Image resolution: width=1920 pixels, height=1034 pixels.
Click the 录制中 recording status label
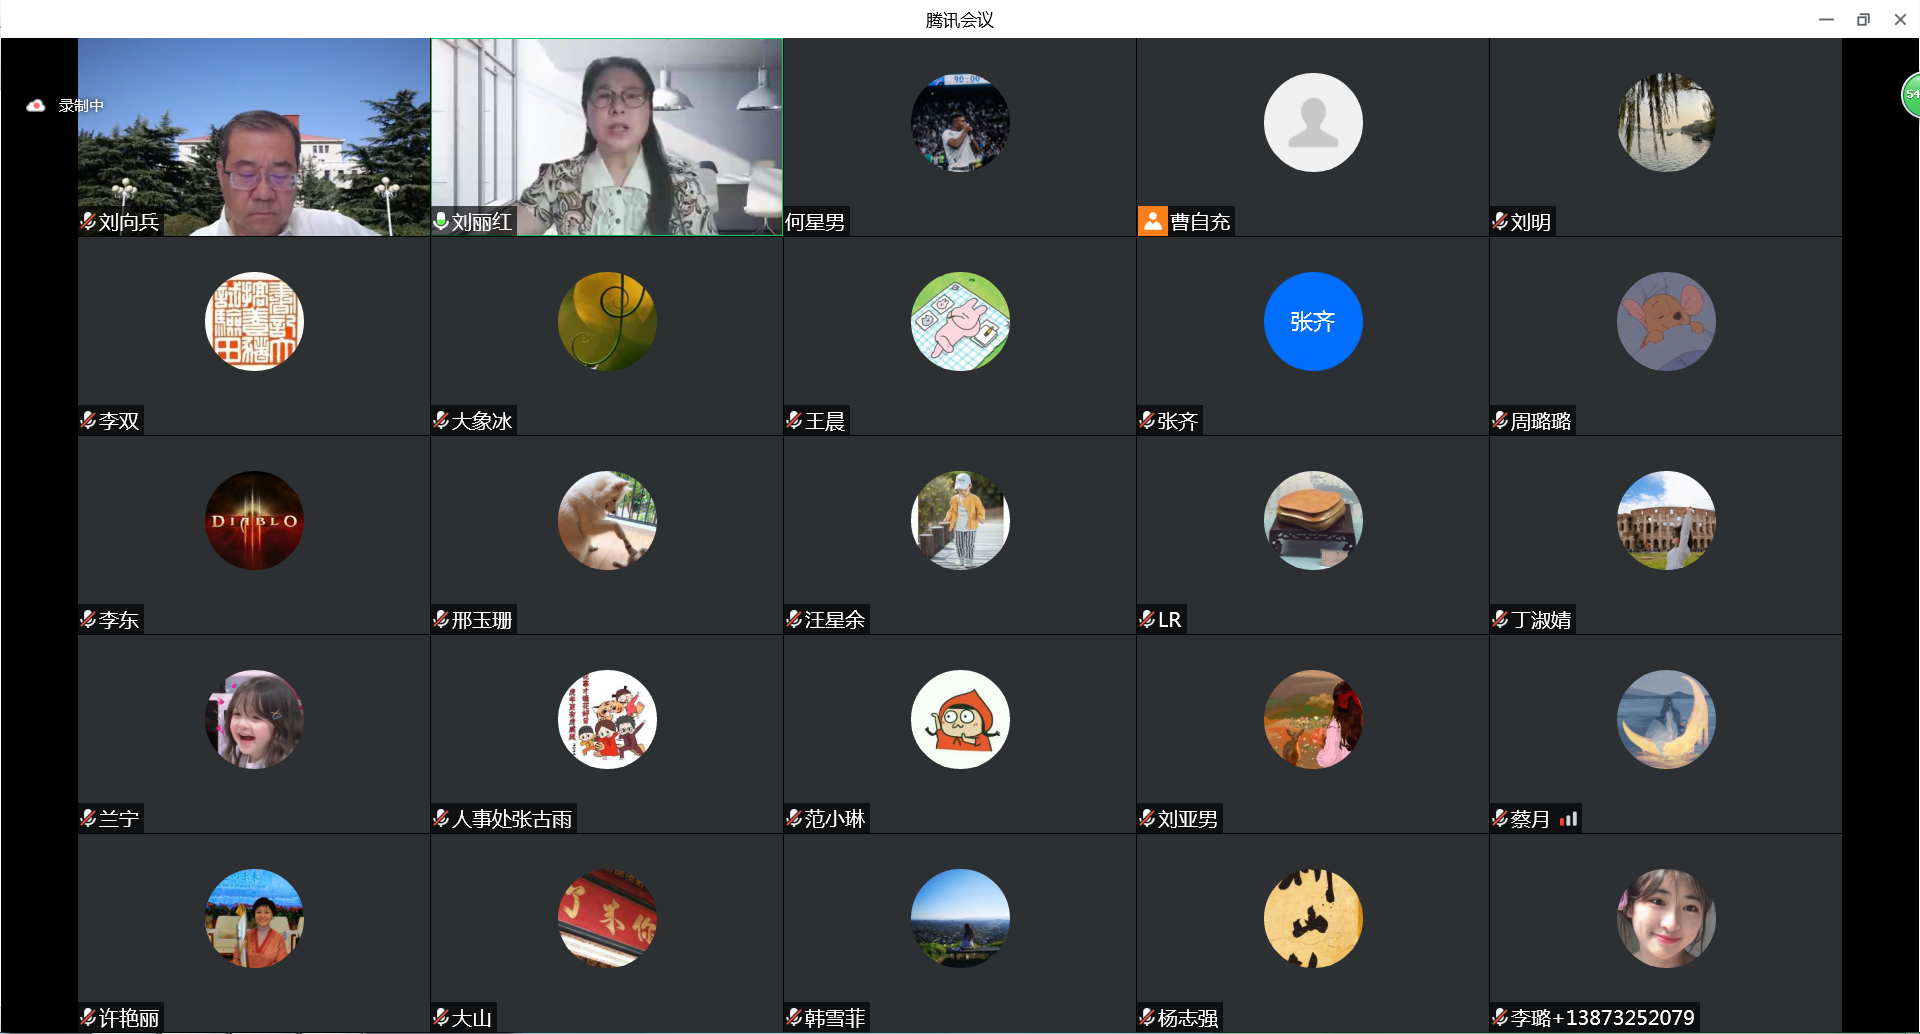(81, 104)
